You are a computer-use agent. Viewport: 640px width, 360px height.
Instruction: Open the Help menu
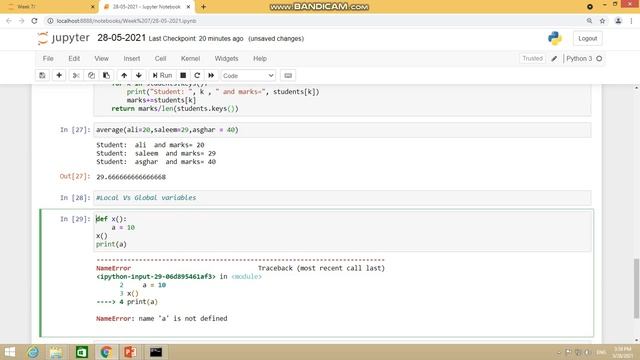click(x=260, y=59)
